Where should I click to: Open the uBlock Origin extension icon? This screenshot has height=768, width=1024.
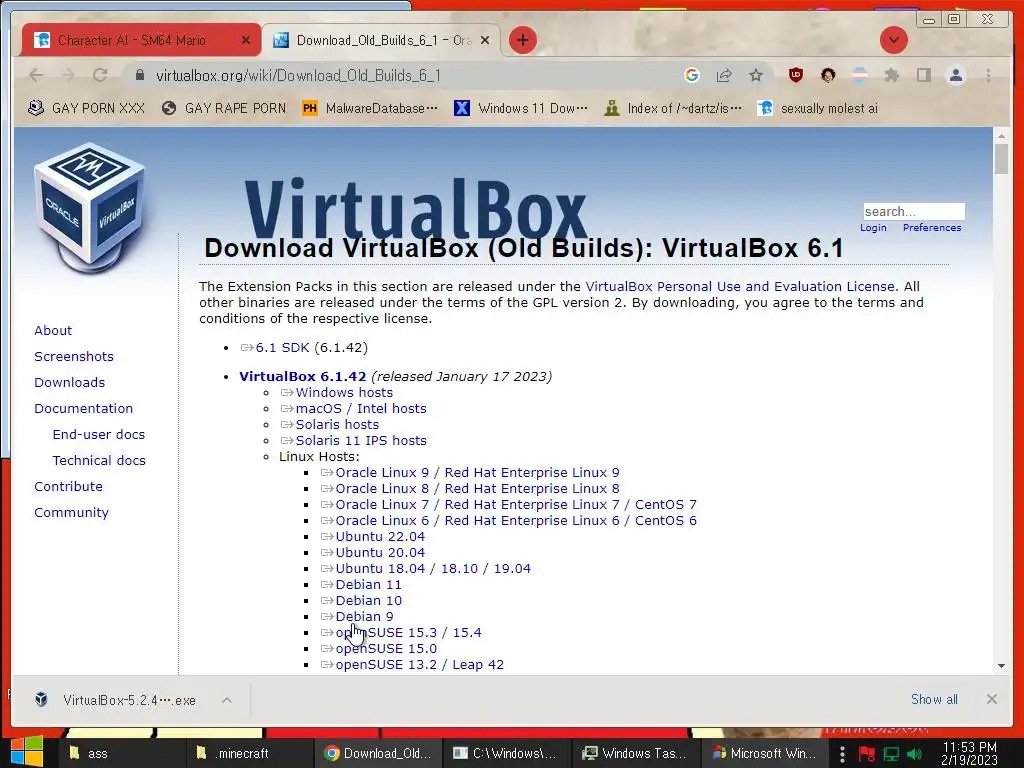[795, 76]
